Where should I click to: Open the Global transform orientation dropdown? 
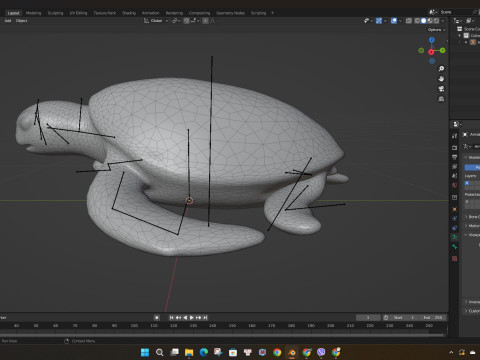(156, 21)
